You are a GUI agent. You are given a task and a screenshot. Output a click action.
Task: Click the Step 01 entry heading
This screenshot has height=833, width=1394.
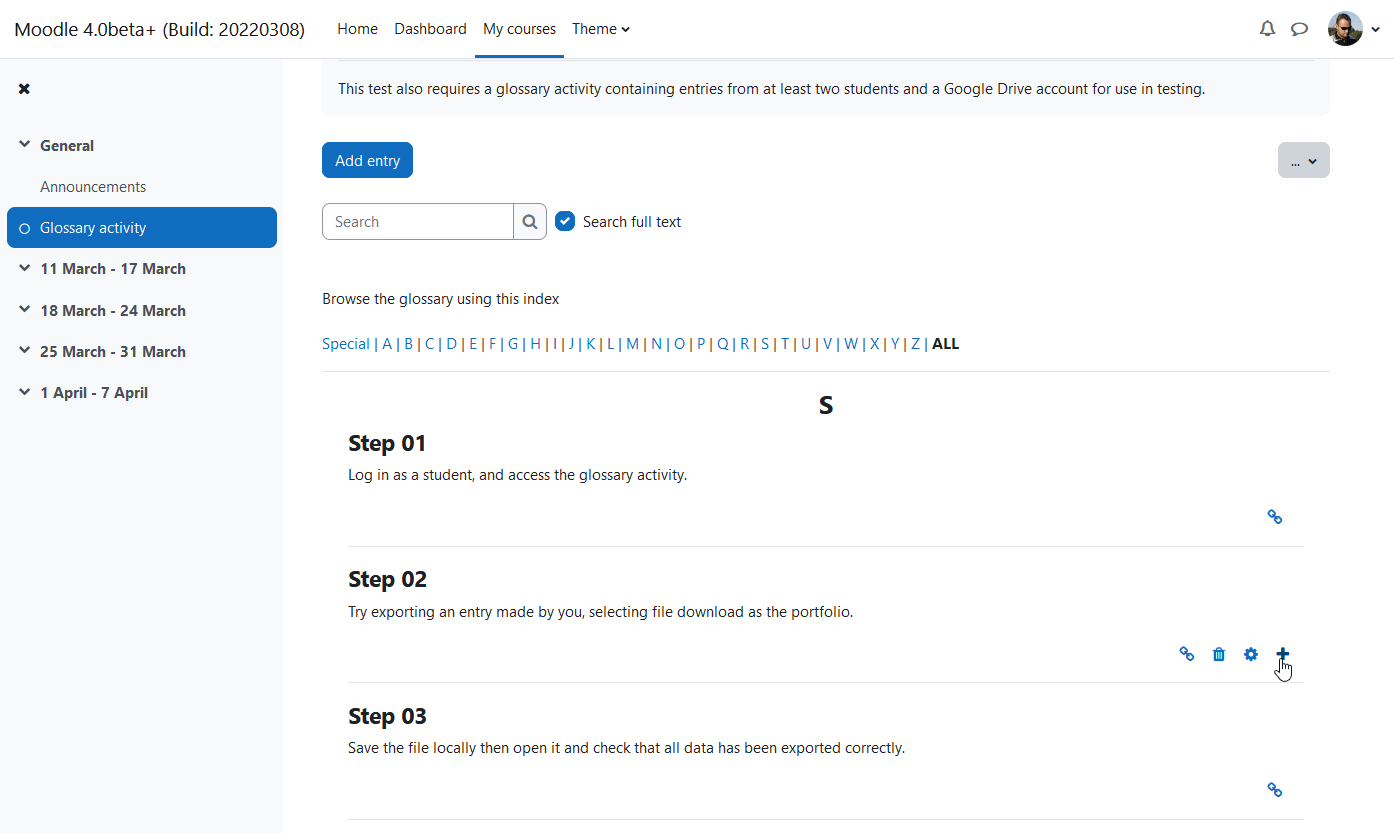coord(387,443)
